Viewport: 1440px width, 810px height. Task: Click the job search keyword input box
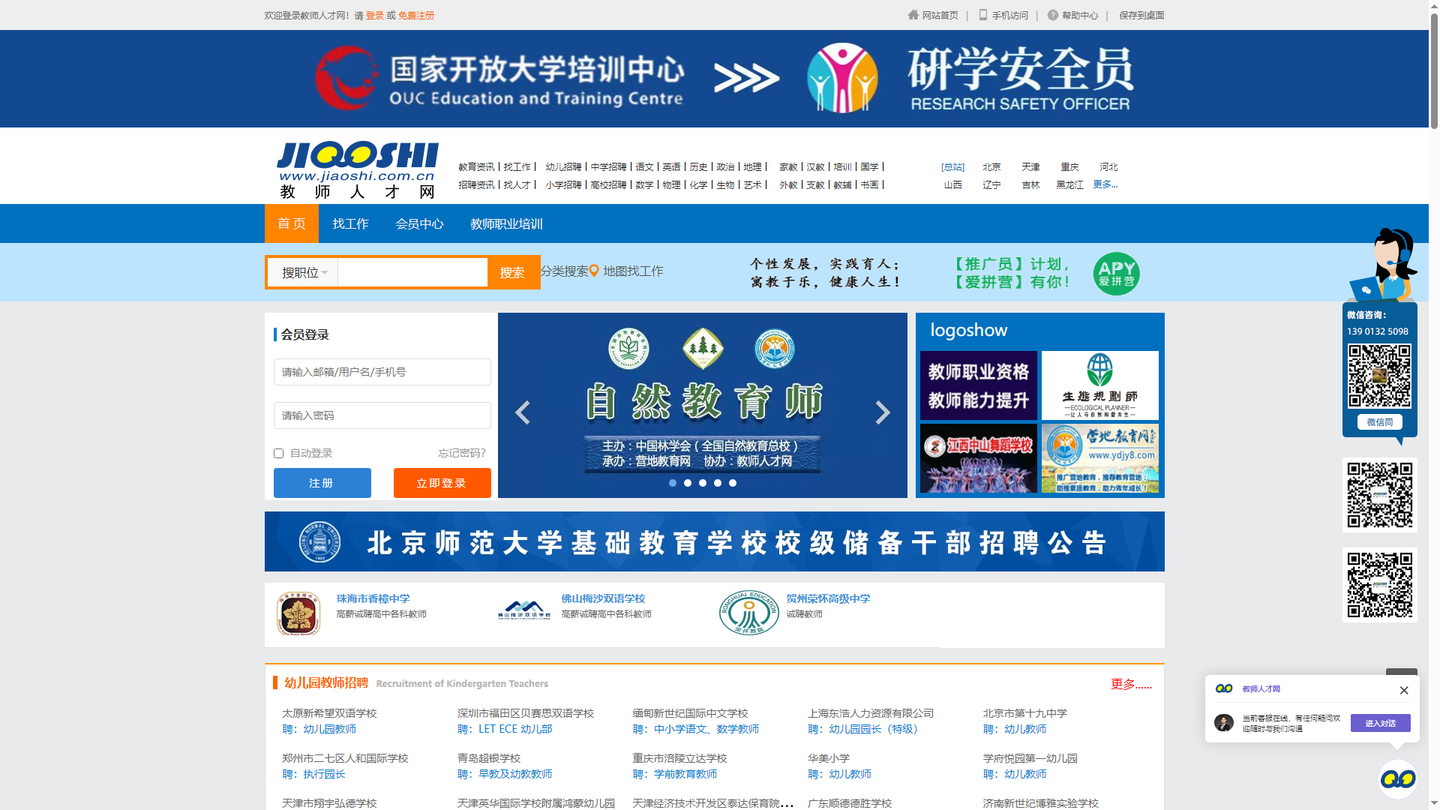click(412, 272)
